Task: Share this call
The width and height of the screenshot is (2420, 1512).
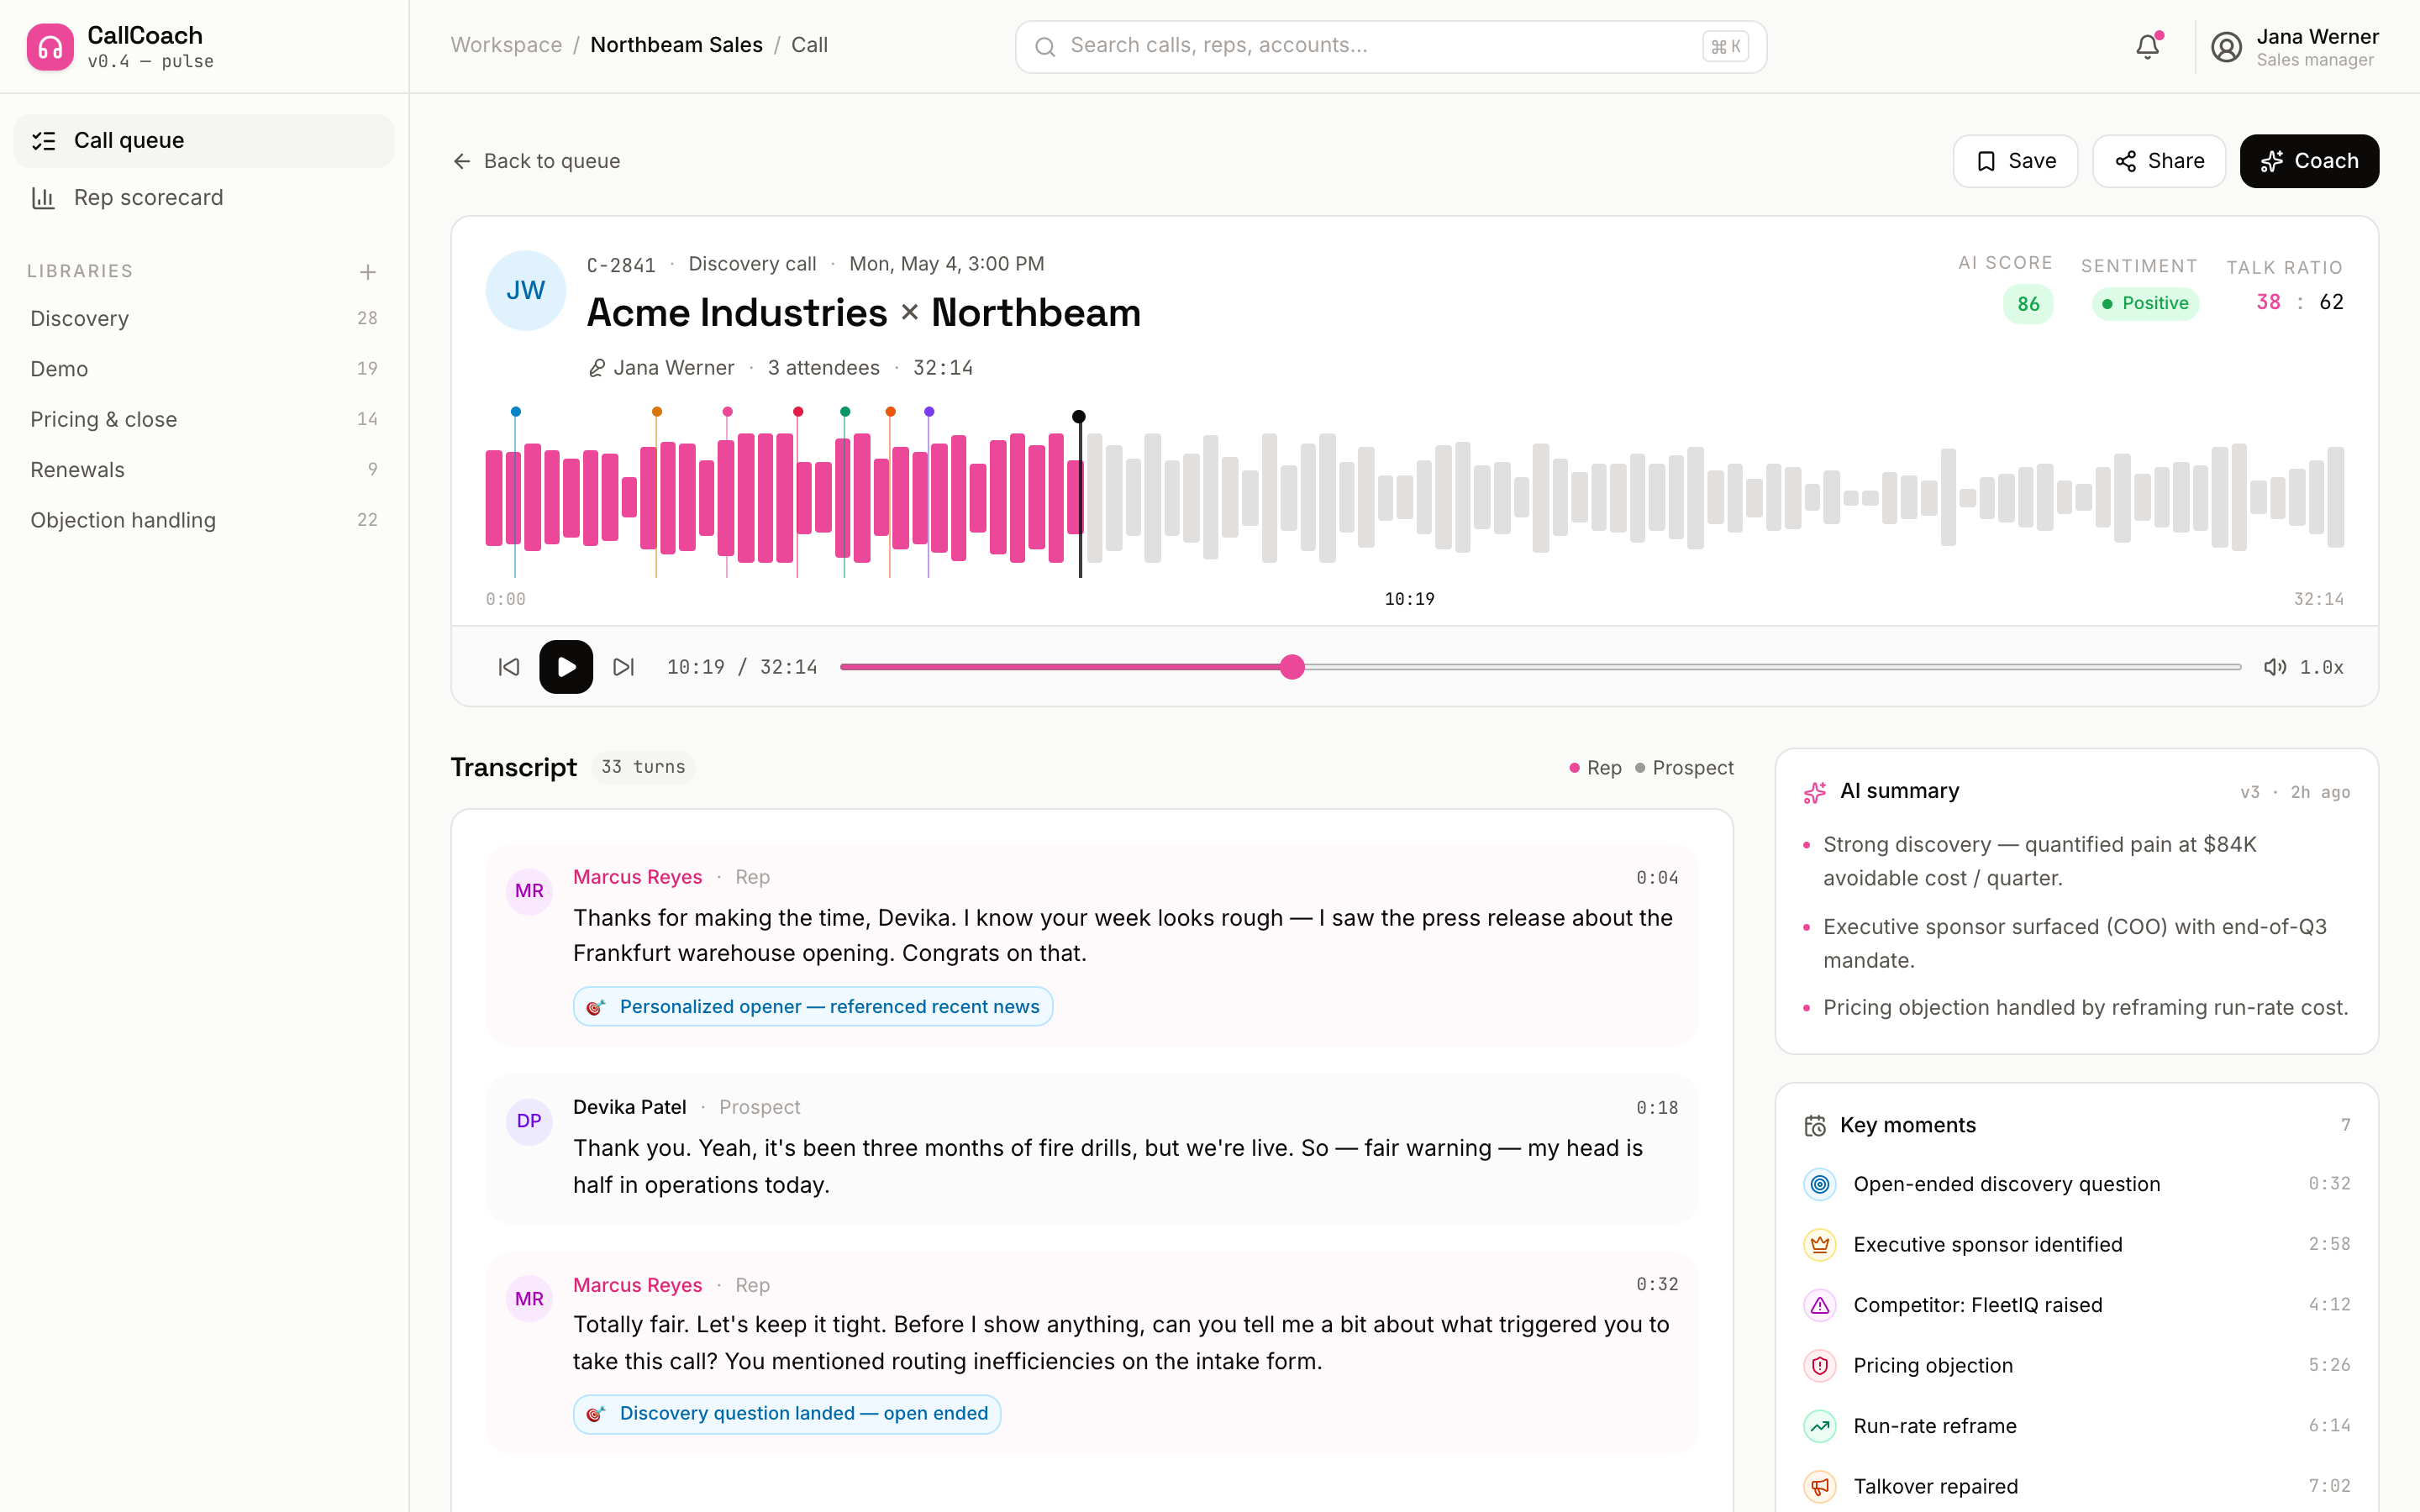Action: (2159, 161)
